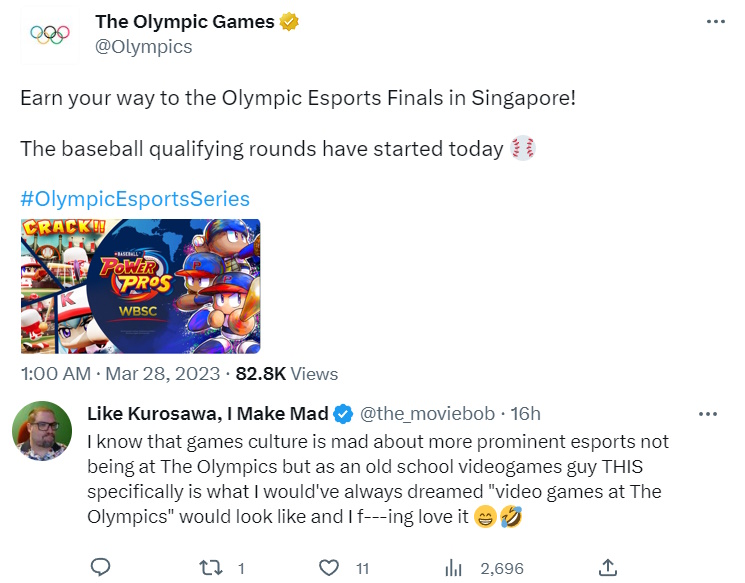This screenshot has height=583, width=745.
Task: Click the blue verified badge next to MovieBob's name
Action: click(x=342, y=414)
